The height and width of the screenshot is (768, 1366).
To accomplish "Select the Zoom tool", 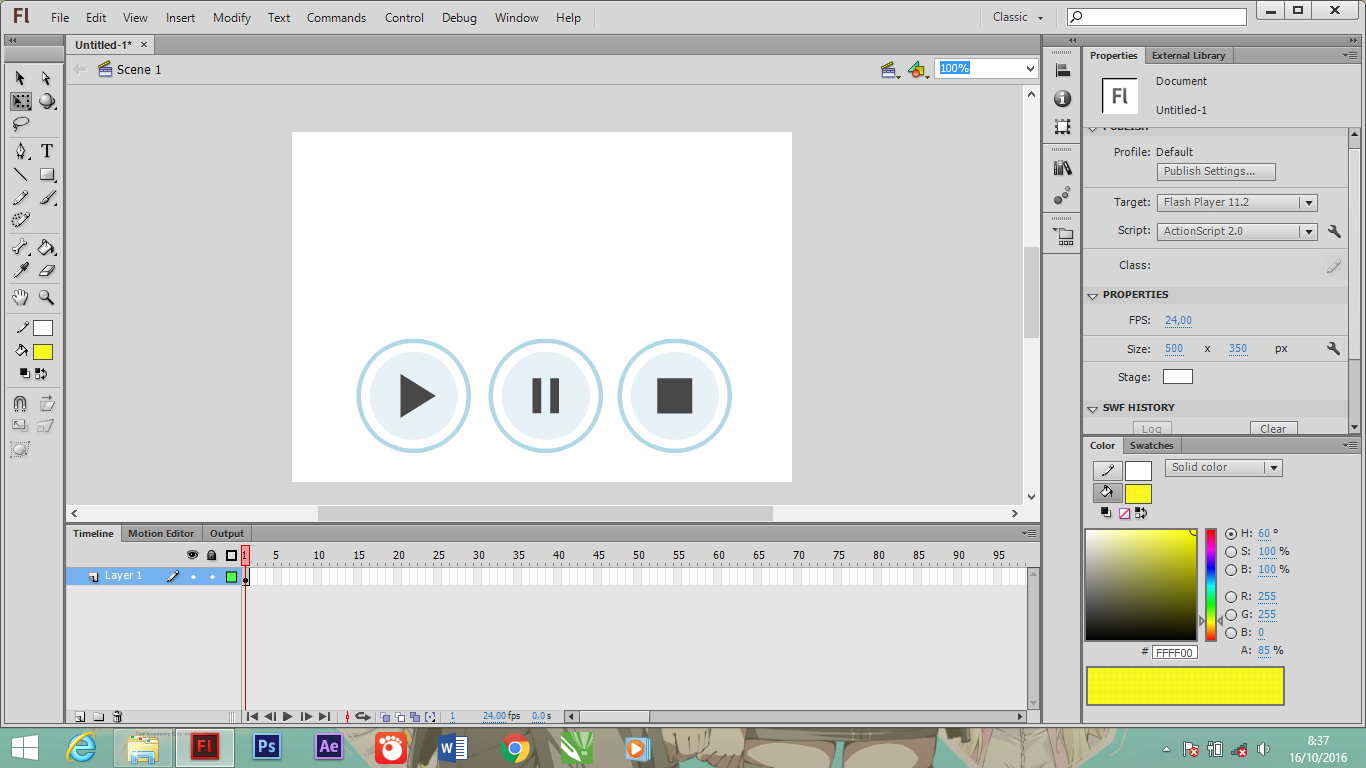I will click(x=46, y=297).
